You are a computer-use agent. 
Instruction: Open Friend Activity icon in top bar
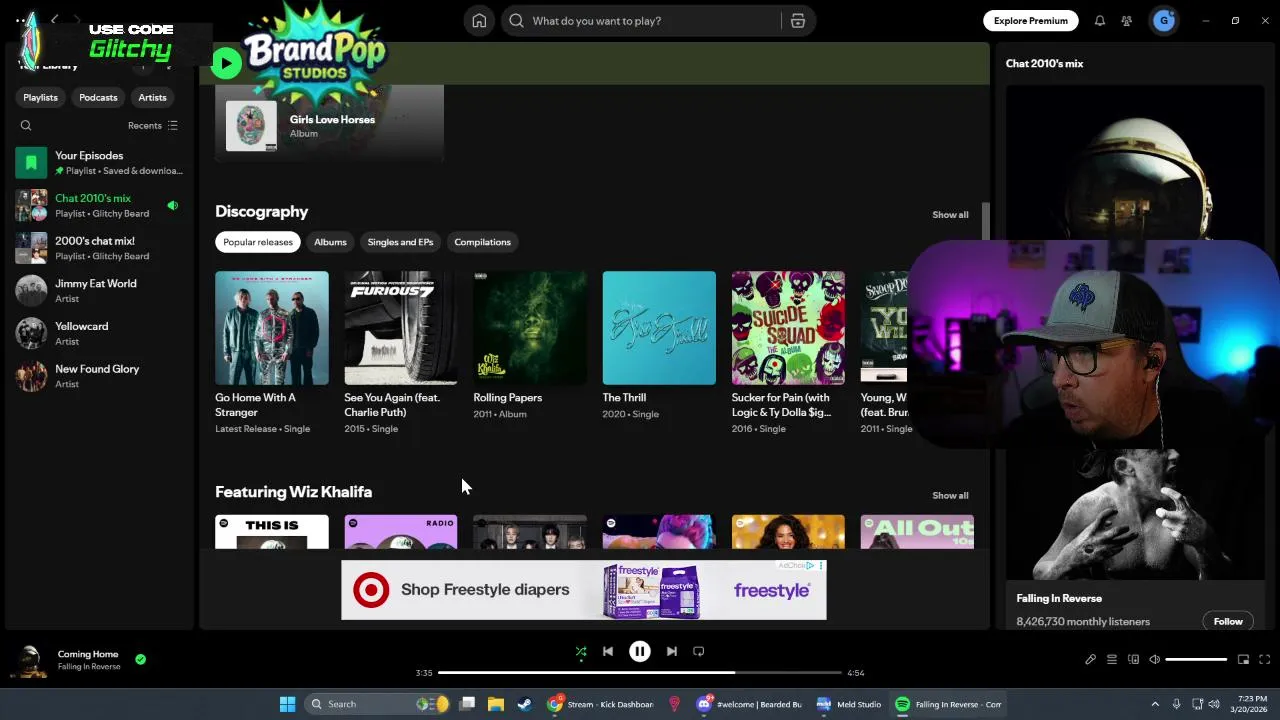tap(1126, 21)
